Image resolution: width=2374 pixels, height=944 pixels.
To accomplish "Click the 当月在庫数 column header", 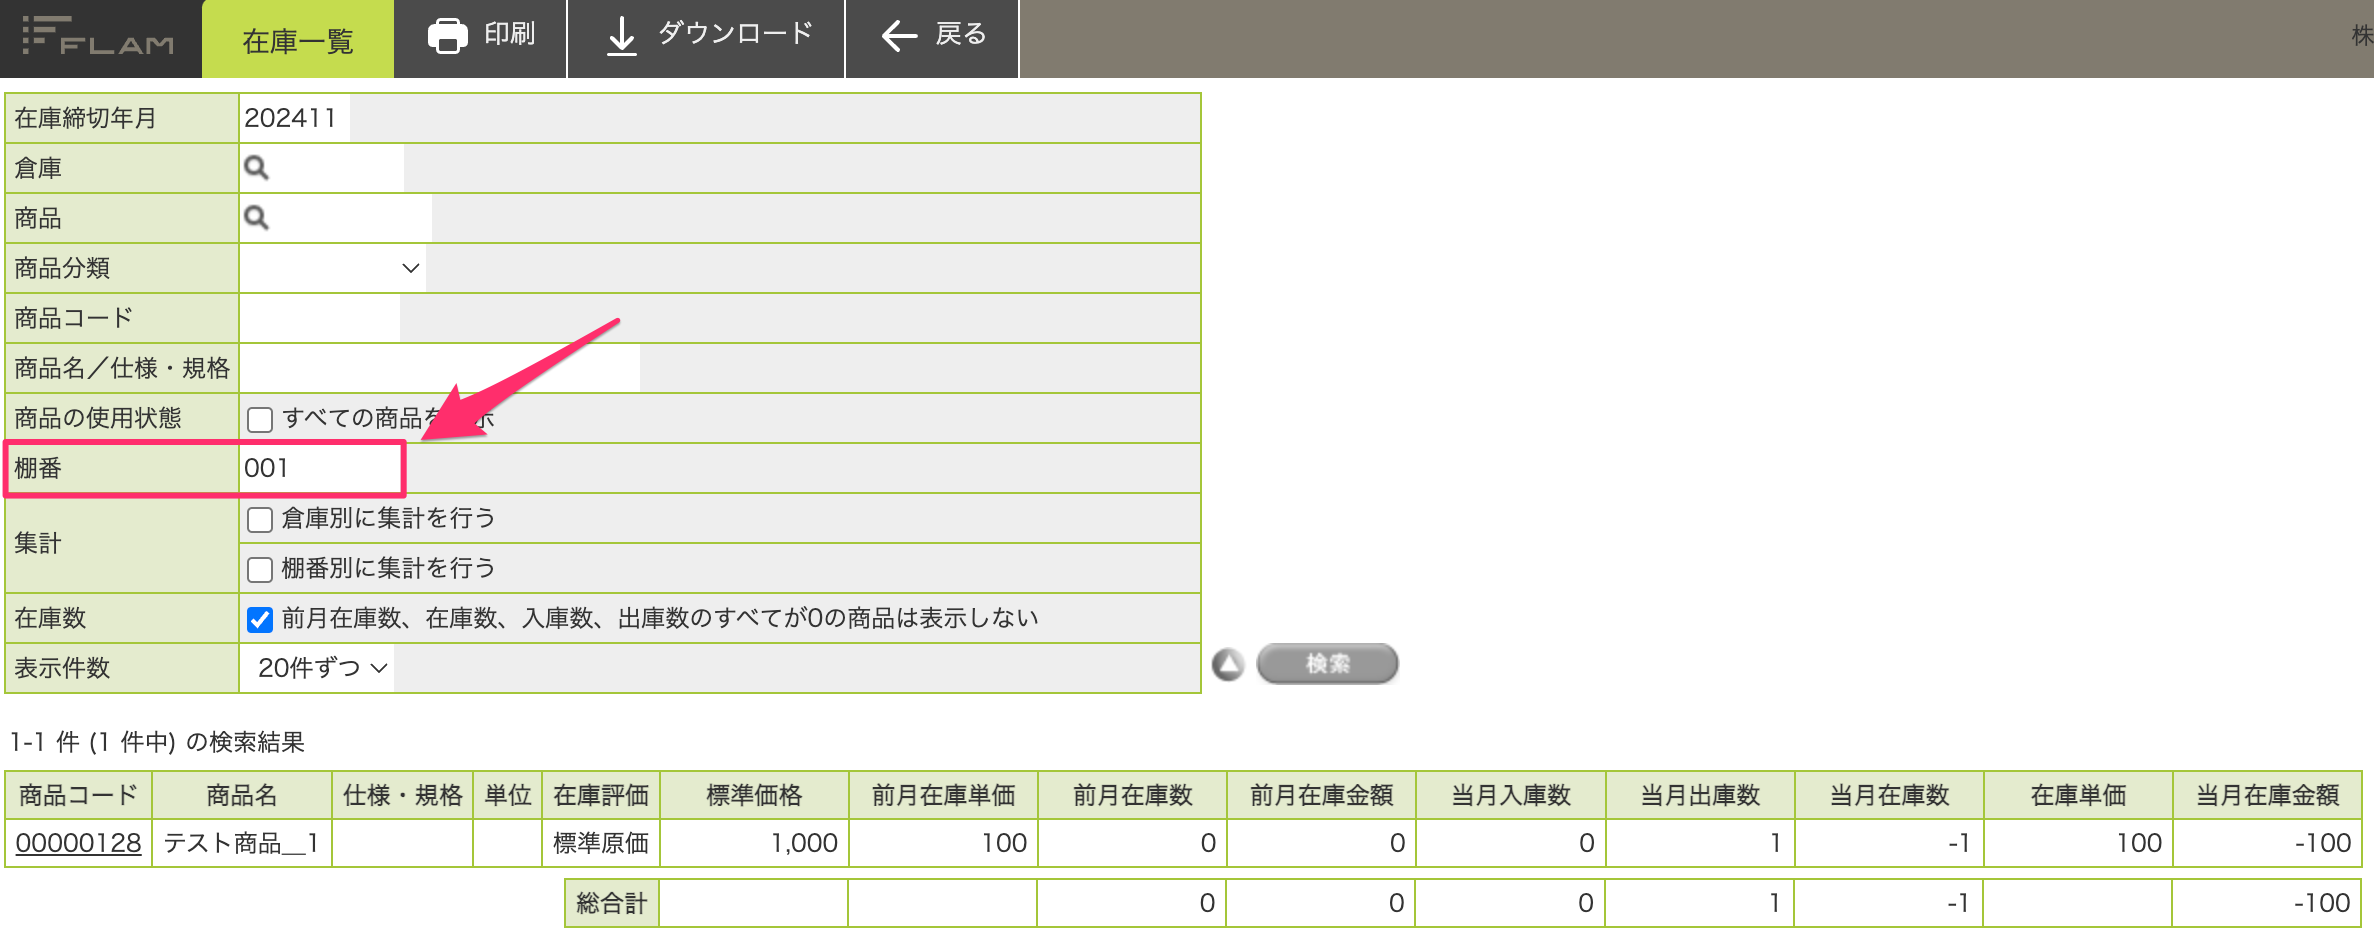I will click(x=1889, y=795).
